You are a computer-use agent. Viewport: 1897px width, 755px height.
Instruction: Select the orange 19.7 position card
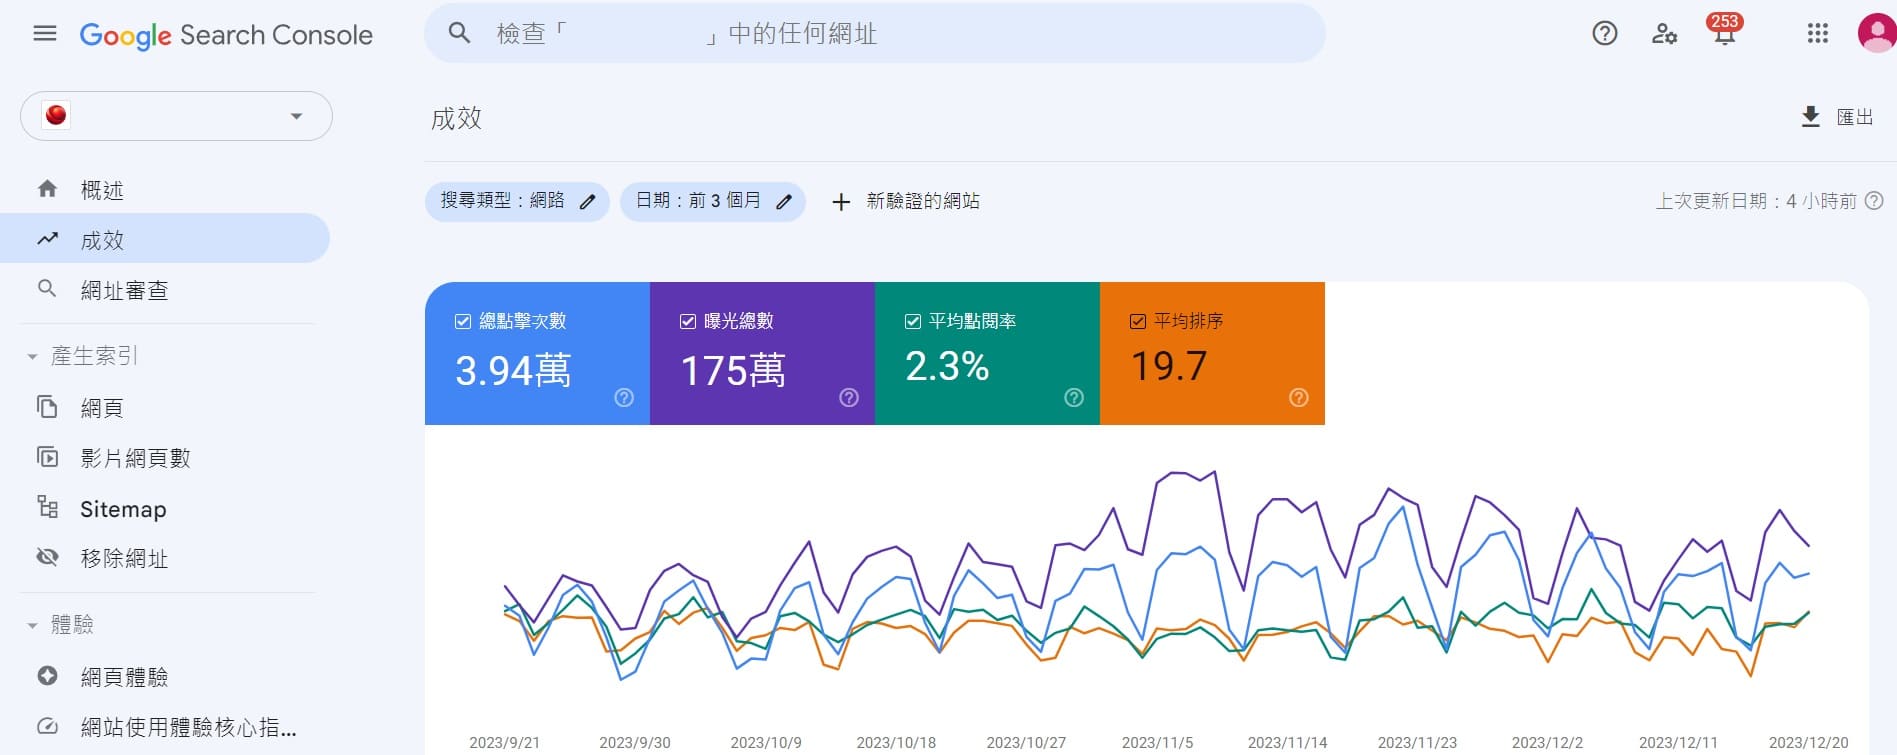(x=1212, y=353)
